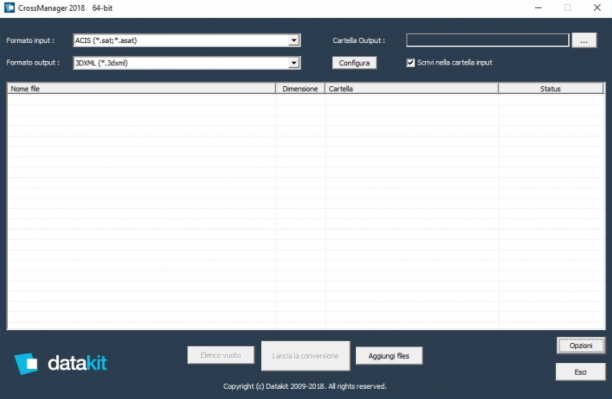Select the ACIS input format combo box
Viewport: 612px width, 399px height.
coord(187,40)
